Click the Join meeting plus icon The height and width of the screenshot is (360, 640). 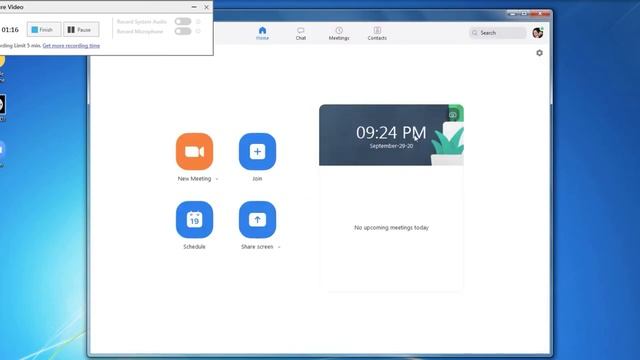(257, 151)
